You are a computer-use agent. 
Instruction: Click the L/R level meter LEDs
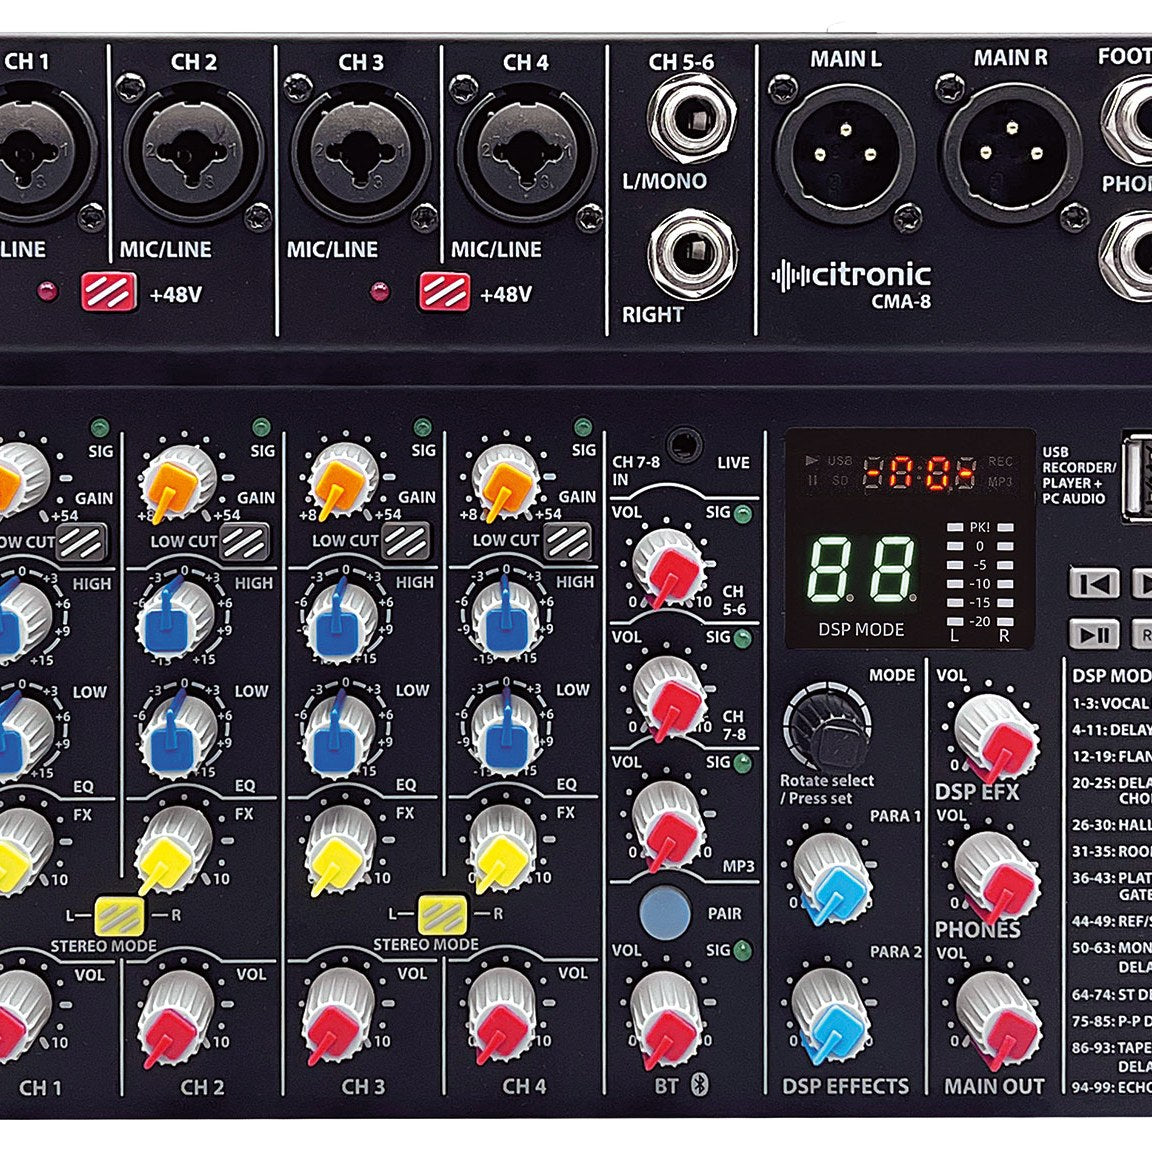(x=980, y=575)
